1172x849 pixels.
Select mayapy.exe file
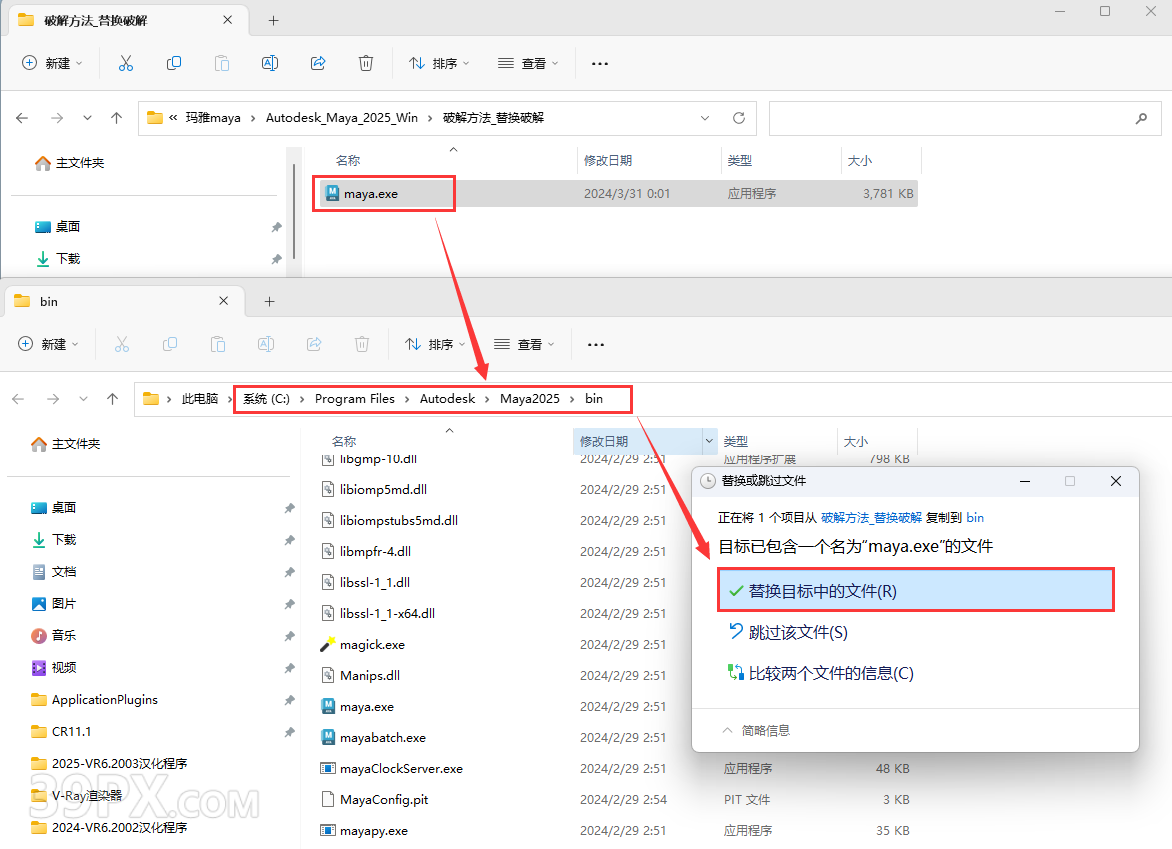[374, 830]
